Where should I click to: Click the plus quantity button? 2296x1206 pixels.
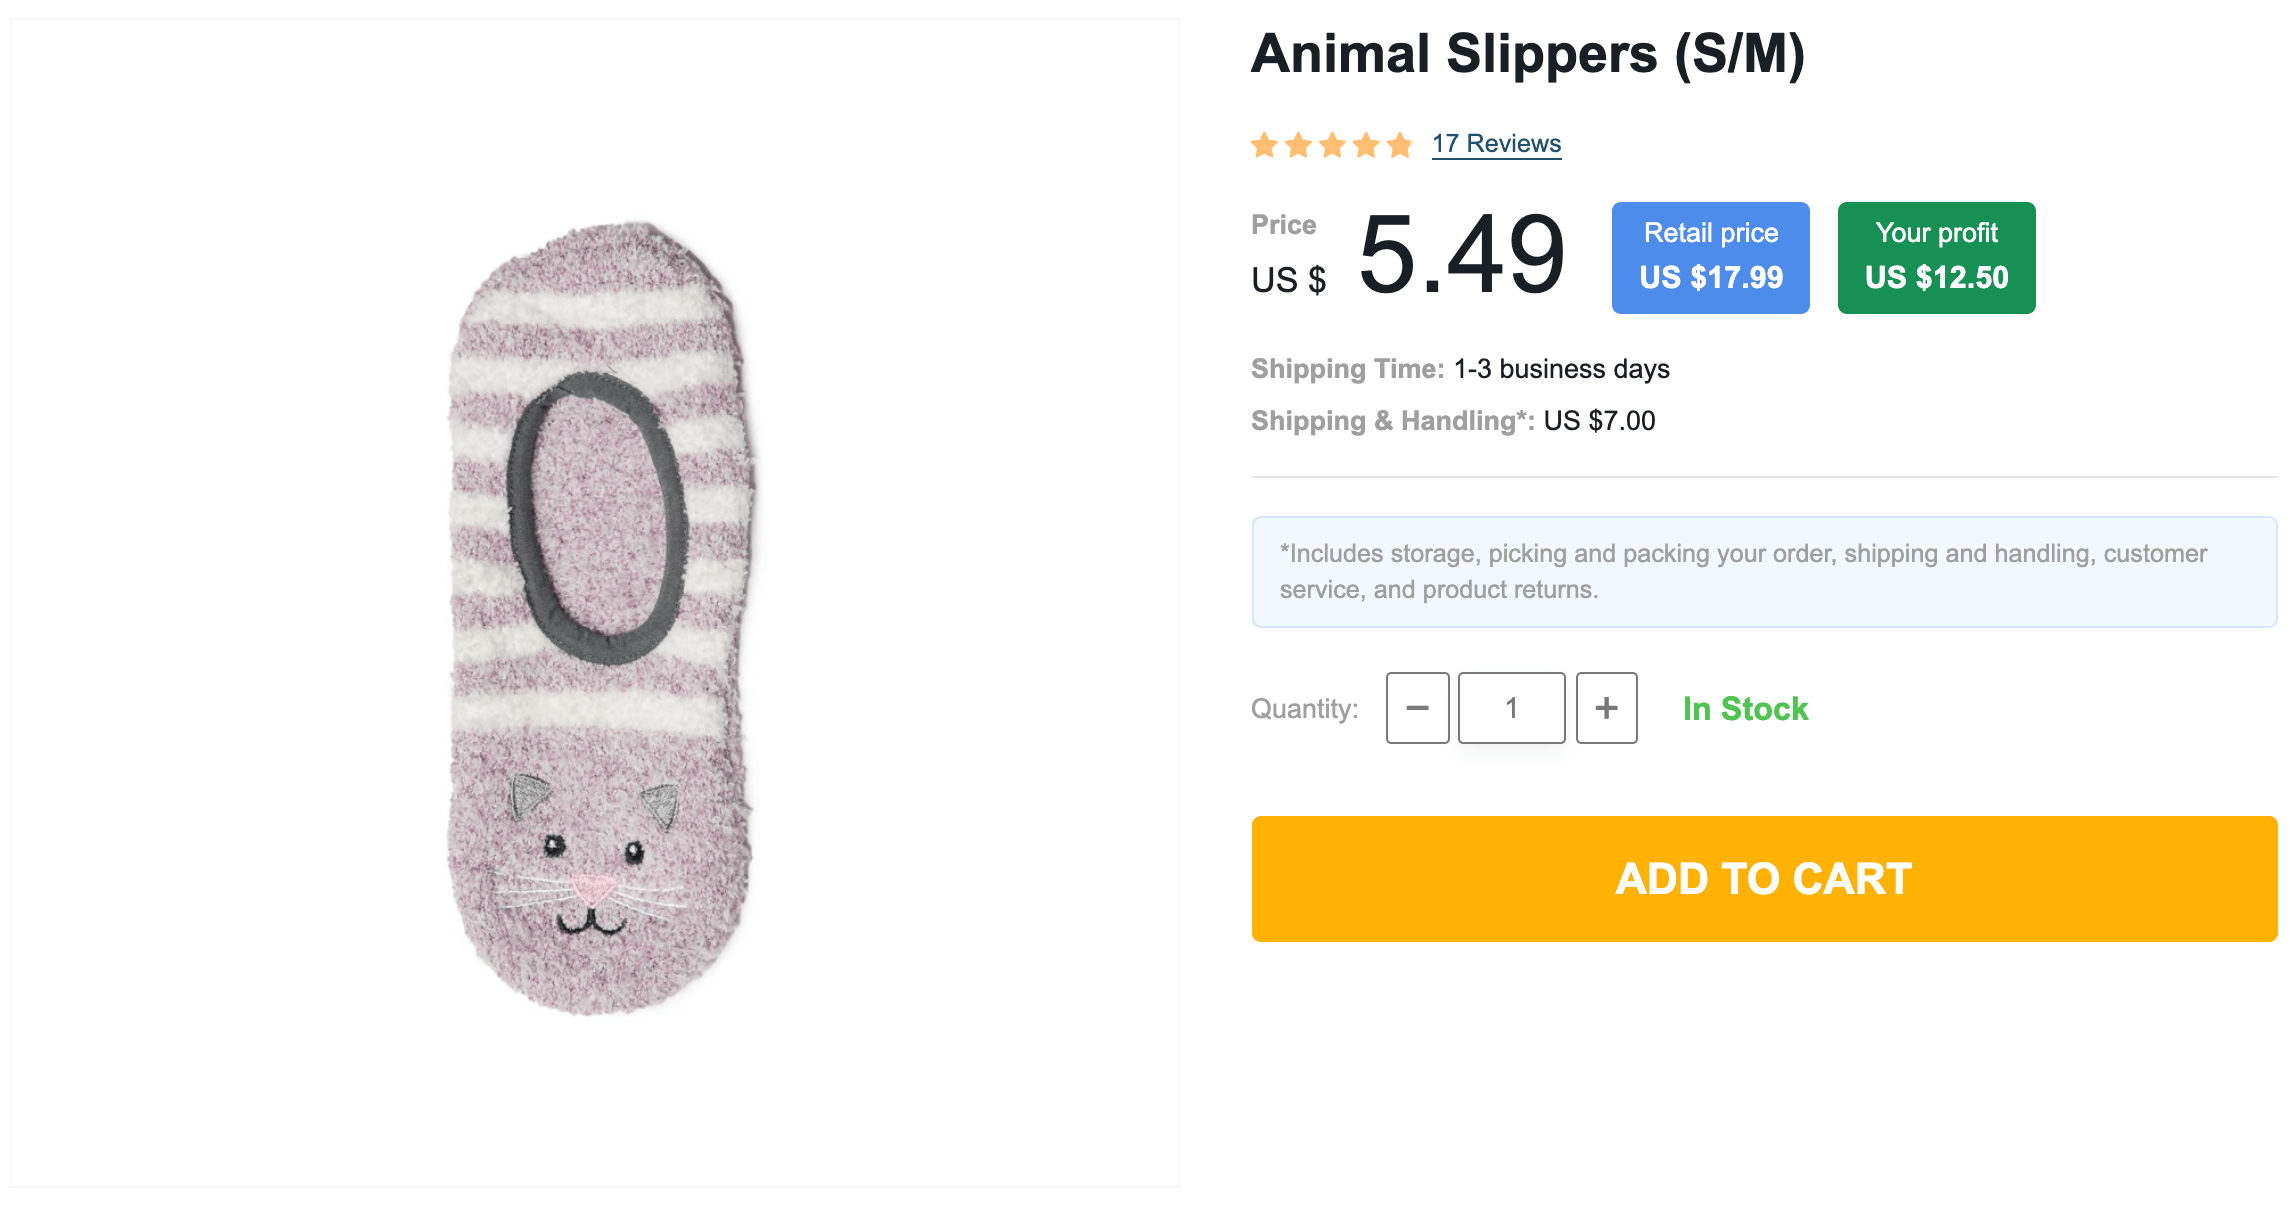1606,708
